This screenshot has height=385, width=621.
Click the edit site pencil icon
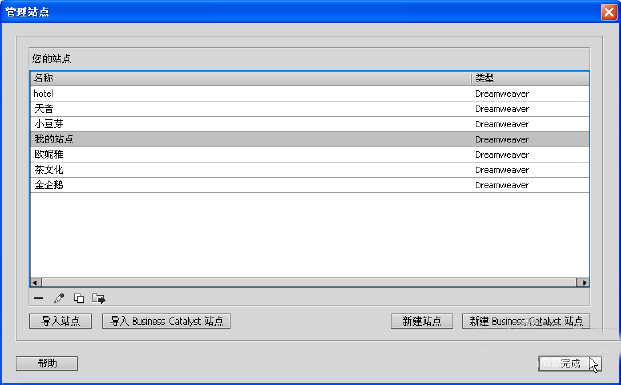coord(59,298)
